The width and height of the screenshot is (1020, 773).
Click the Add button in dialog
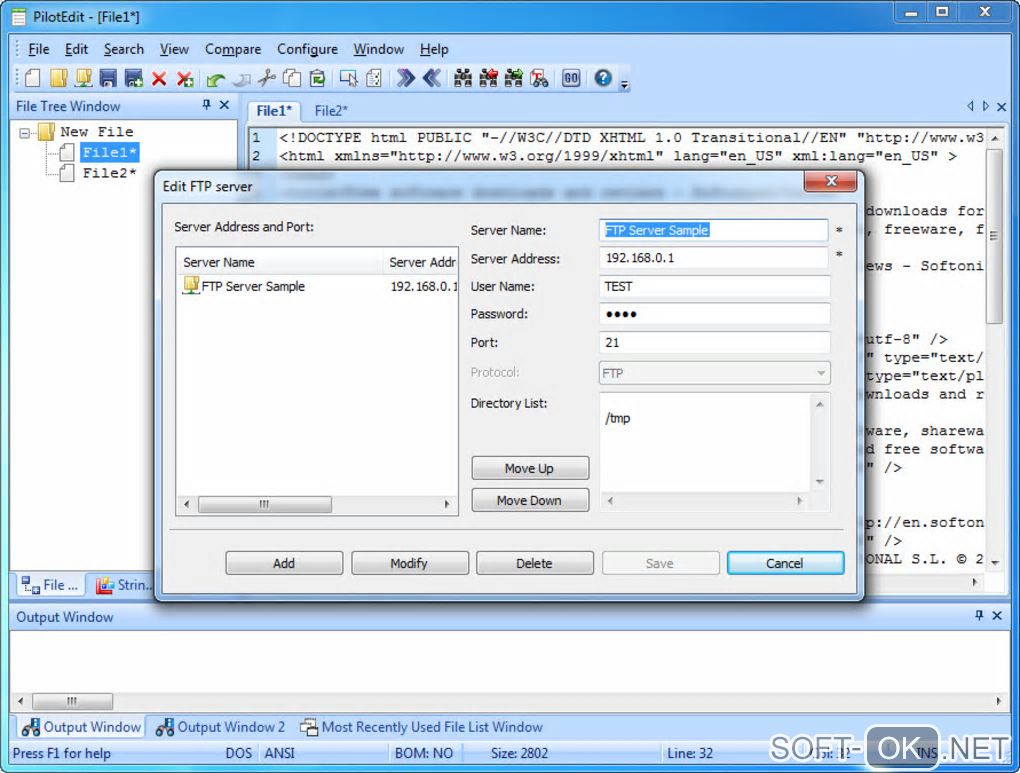pyautogui.click(x=284, y=563)
